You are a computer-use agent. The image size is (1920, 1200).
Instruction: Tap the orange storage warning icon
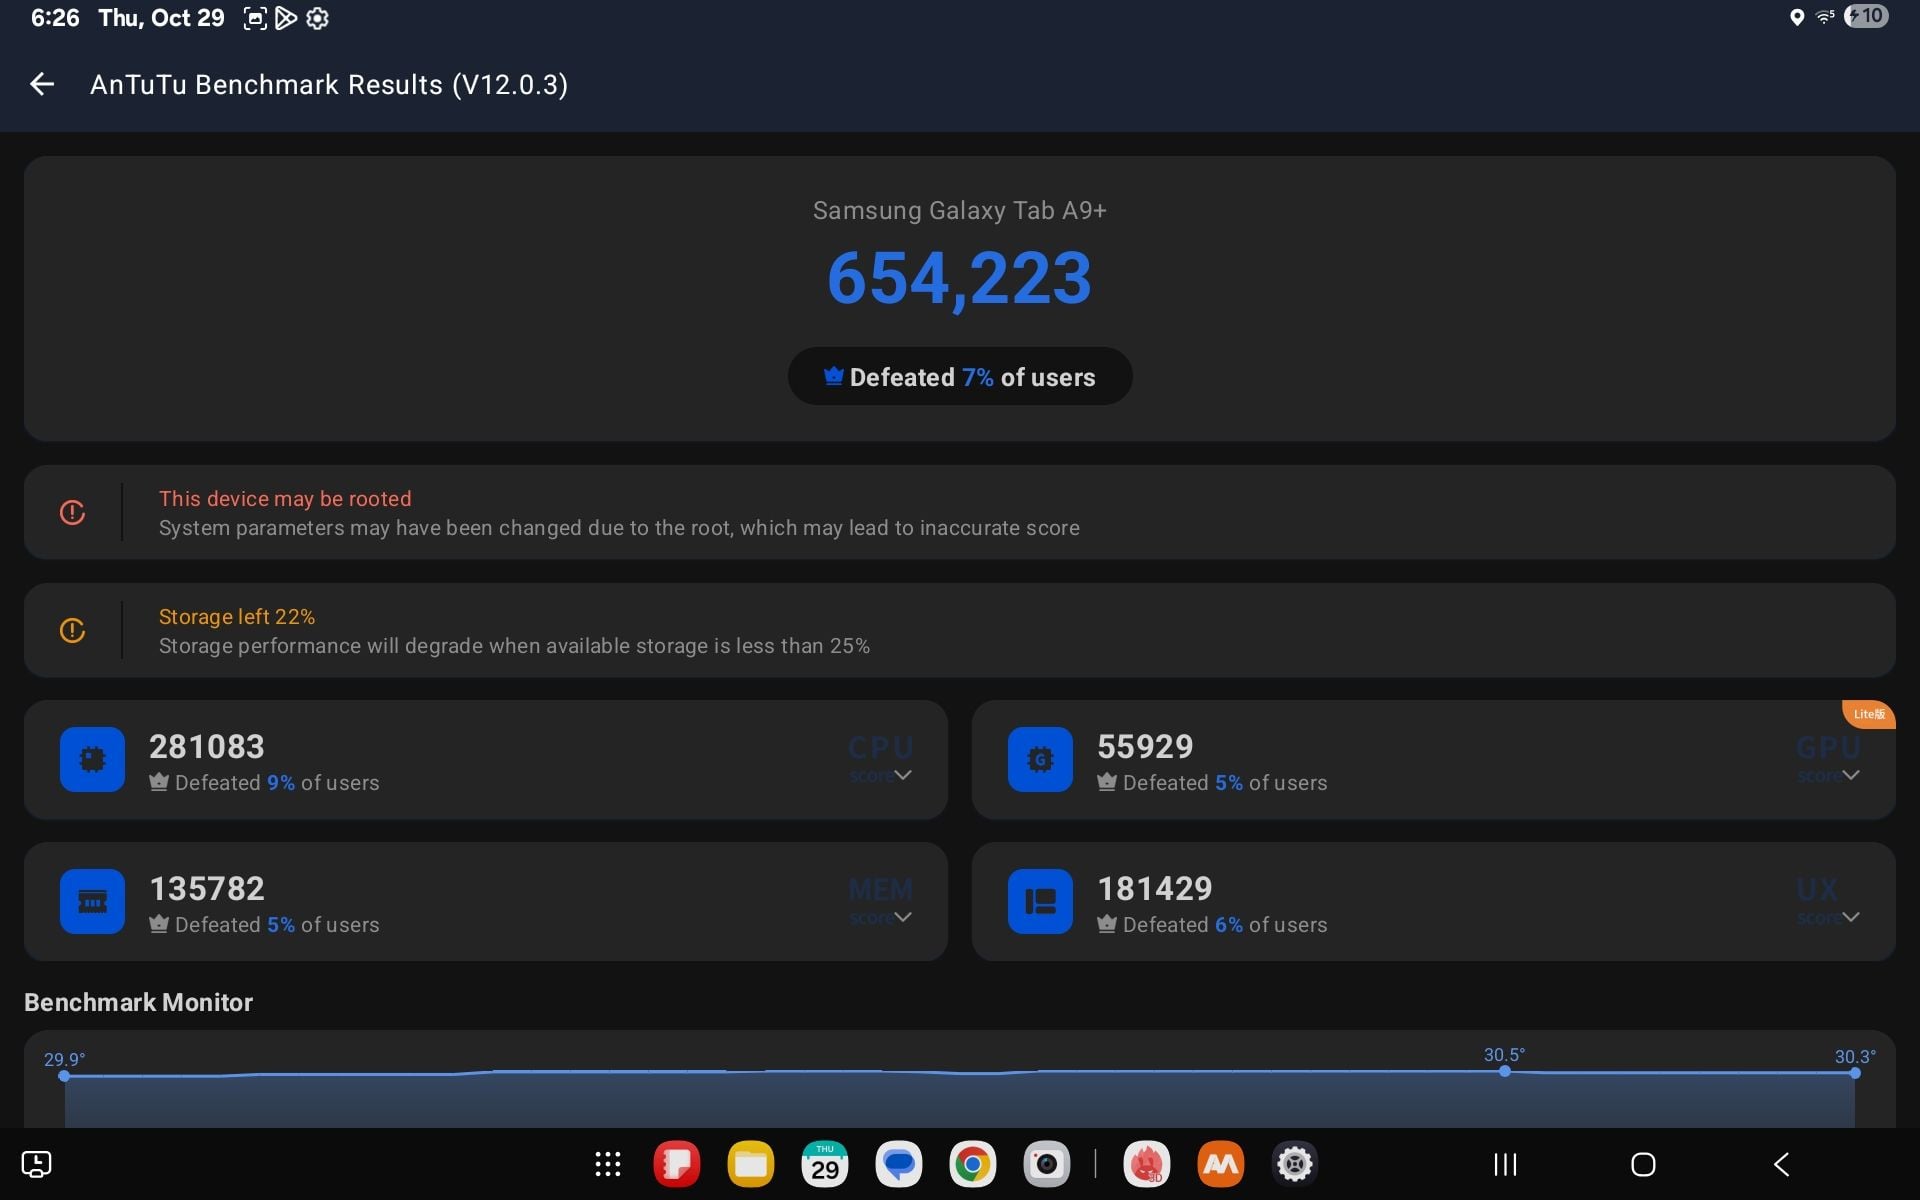click(72, 630)
